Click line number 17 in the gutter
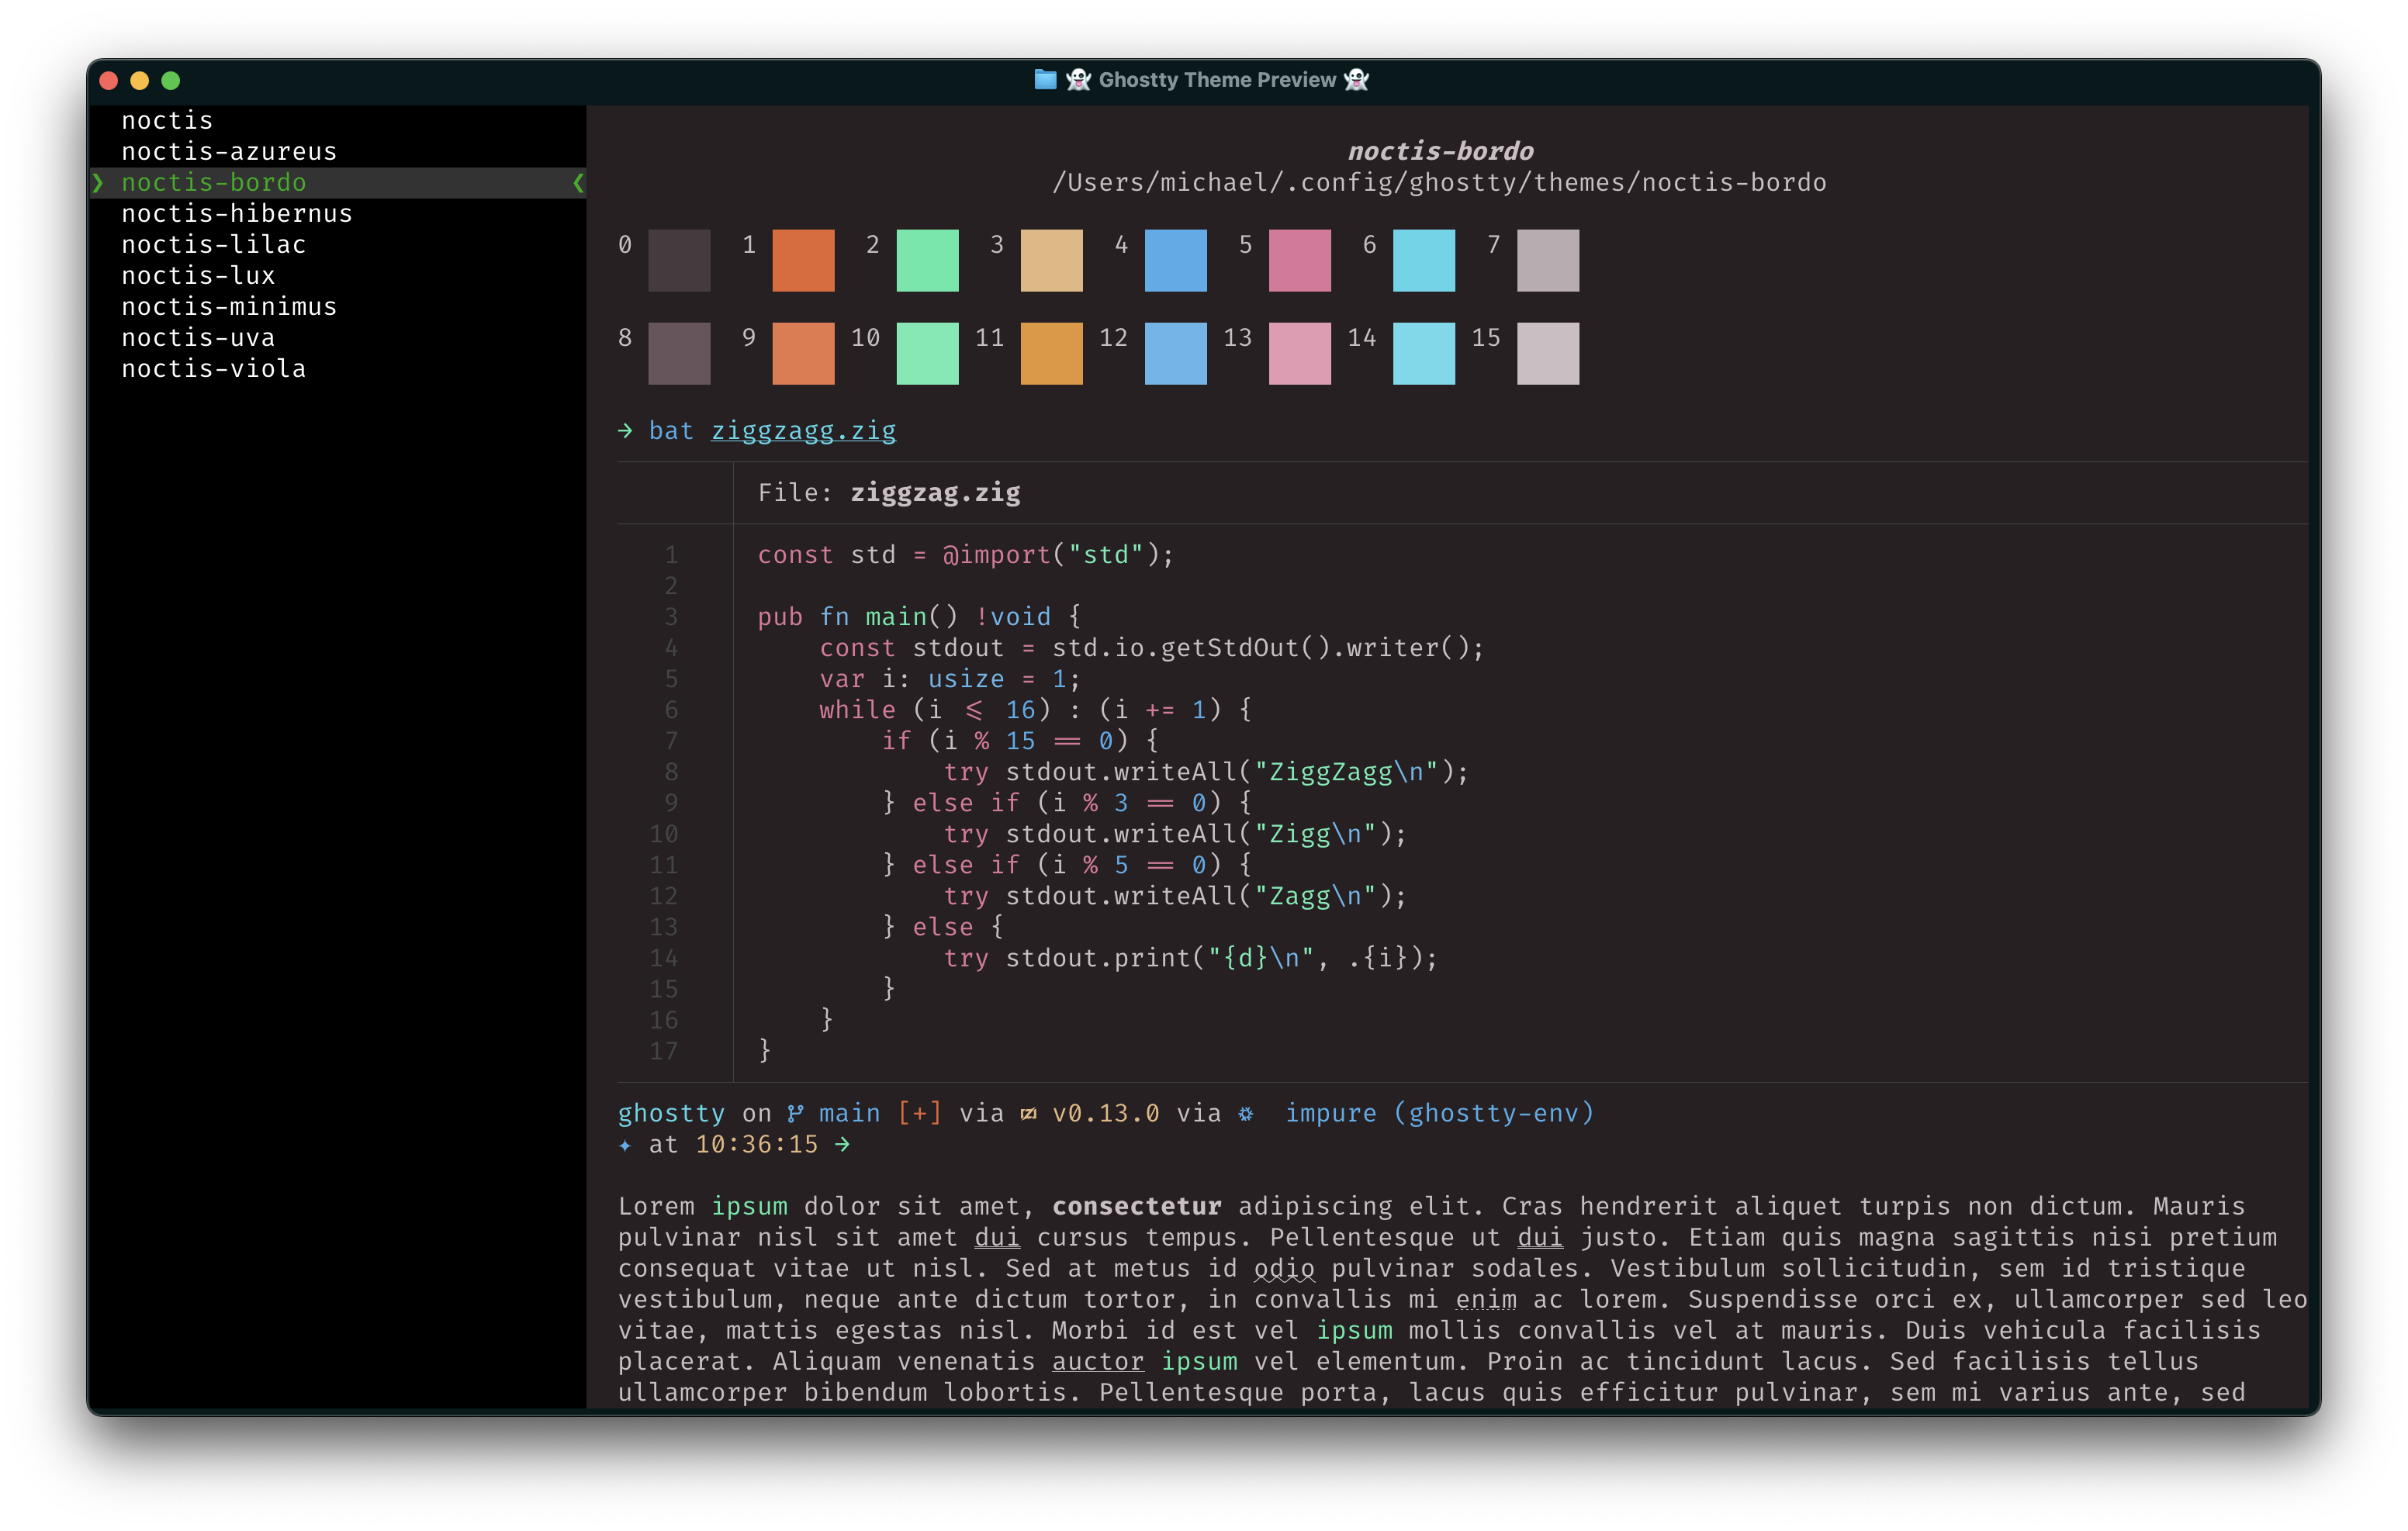Image resolution: width=2408 pixels, height=1531 pixels. pos(663,1050)
